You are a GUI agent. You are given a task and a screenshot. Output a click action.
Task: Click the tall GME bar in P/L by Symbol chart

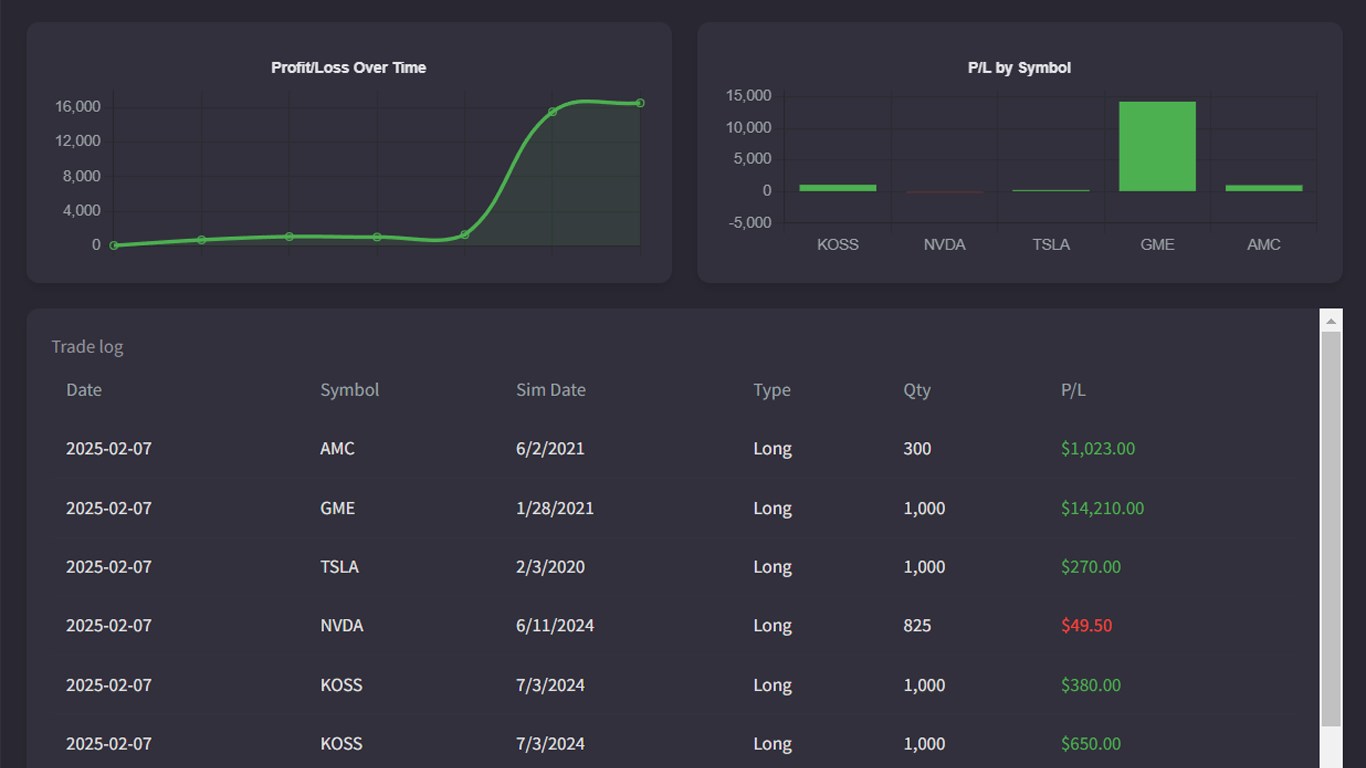tap(1157, 146)
